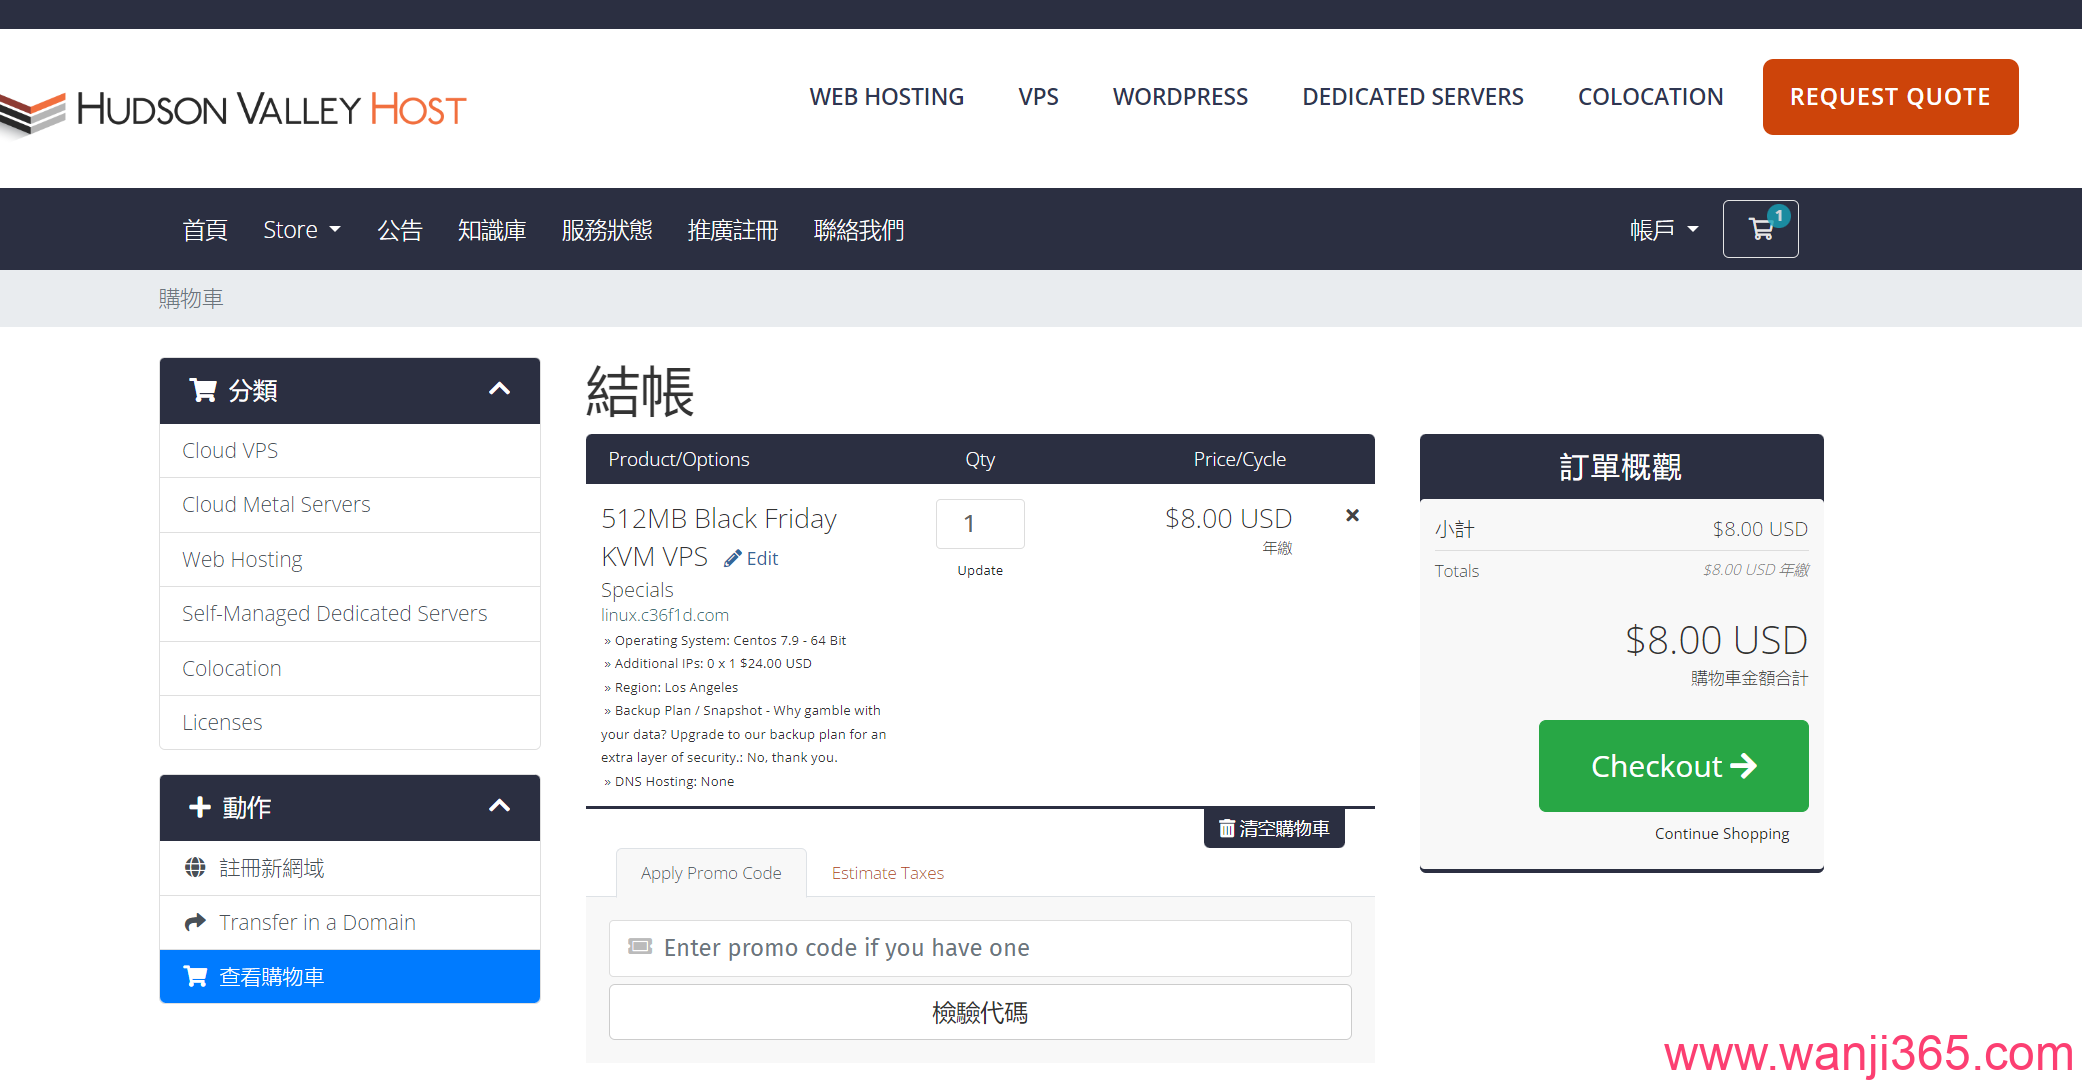This screenshot has height=1088, width=2082.
Task: Click the quantity field for the VPS
Action: (x=980, y=524)
